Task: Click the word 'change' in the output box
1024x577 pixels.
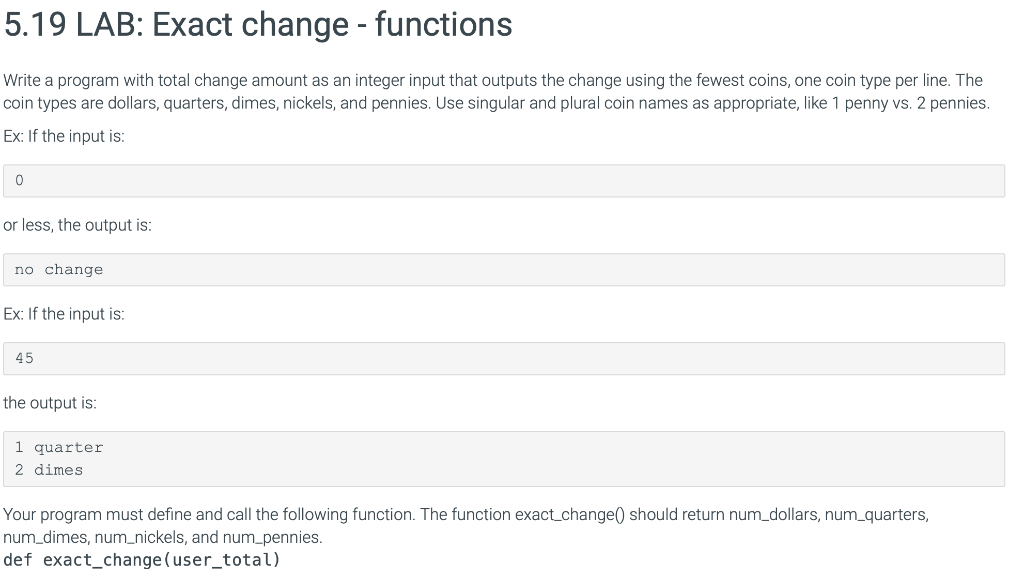Action: coord(74,270)
